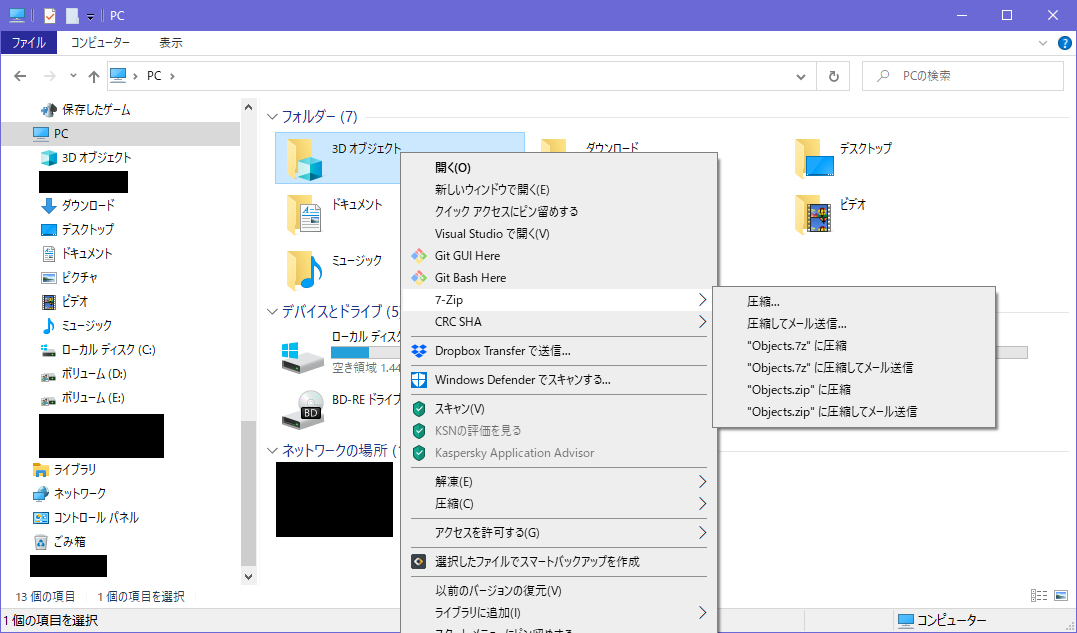1077x633 pixels.
Task: Expand the ribbon with the chevron
Action: tap(1043, 43)
